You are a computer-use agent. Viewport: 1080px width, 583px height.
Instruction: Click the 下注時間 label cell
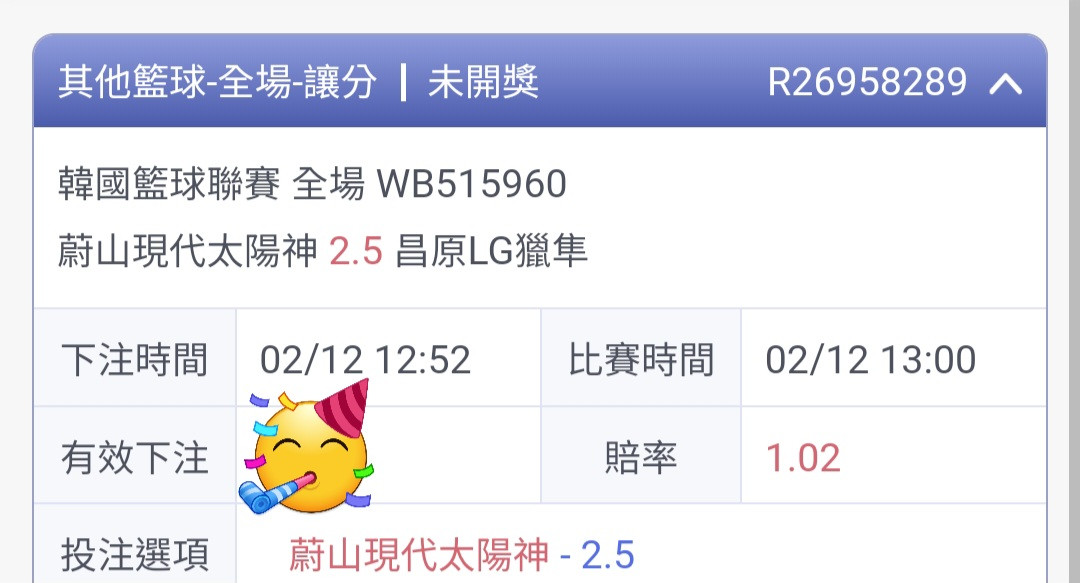[135, 358]
